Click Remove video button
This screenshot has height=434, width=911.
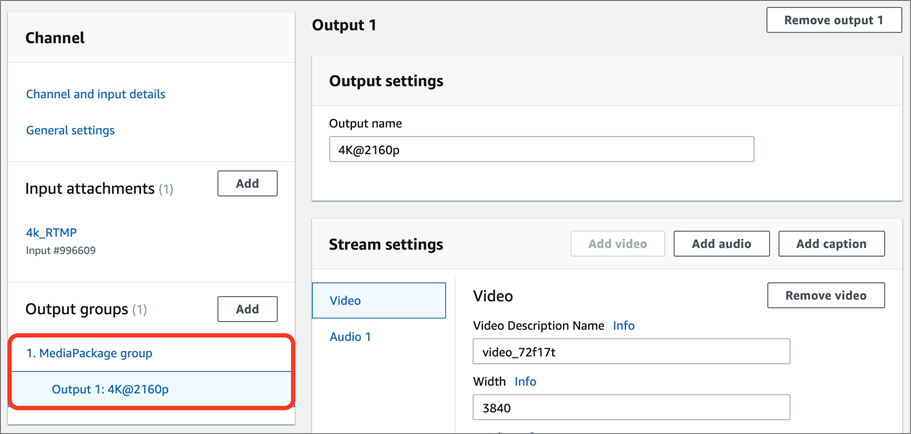click(x=826, y=295)
